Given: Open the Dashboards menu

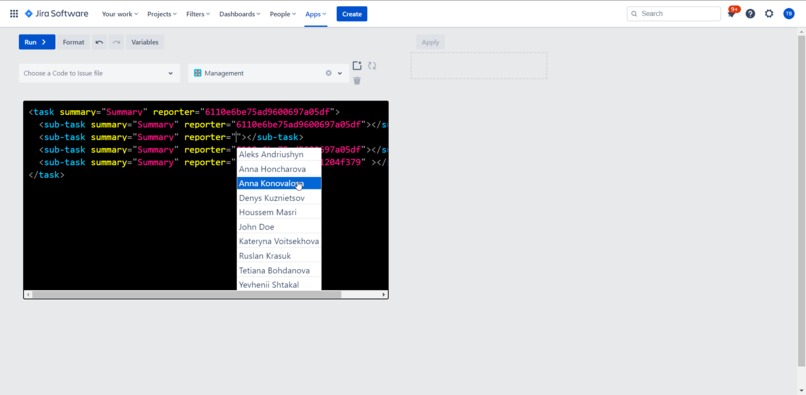Looking at the screenshot, I should [240, 14].
